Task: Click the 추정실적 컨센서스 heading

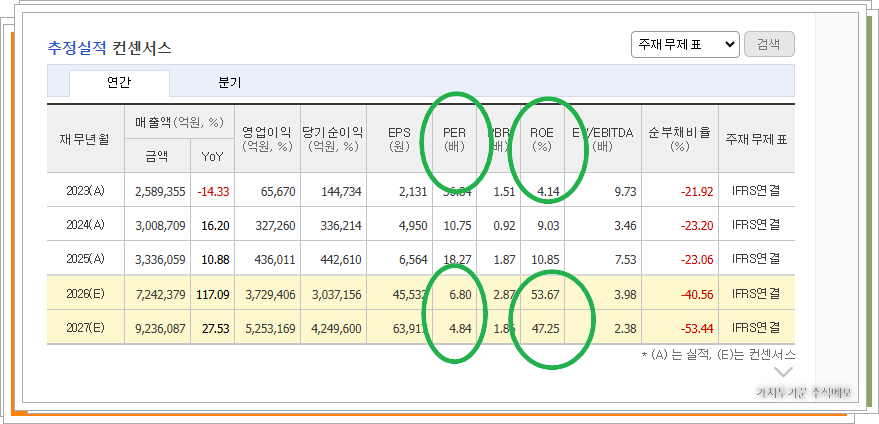Action: tap(109, 48)
